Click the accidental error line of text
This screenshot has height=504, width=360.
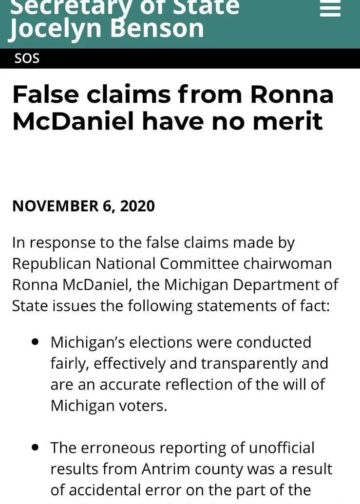[181, 490]
